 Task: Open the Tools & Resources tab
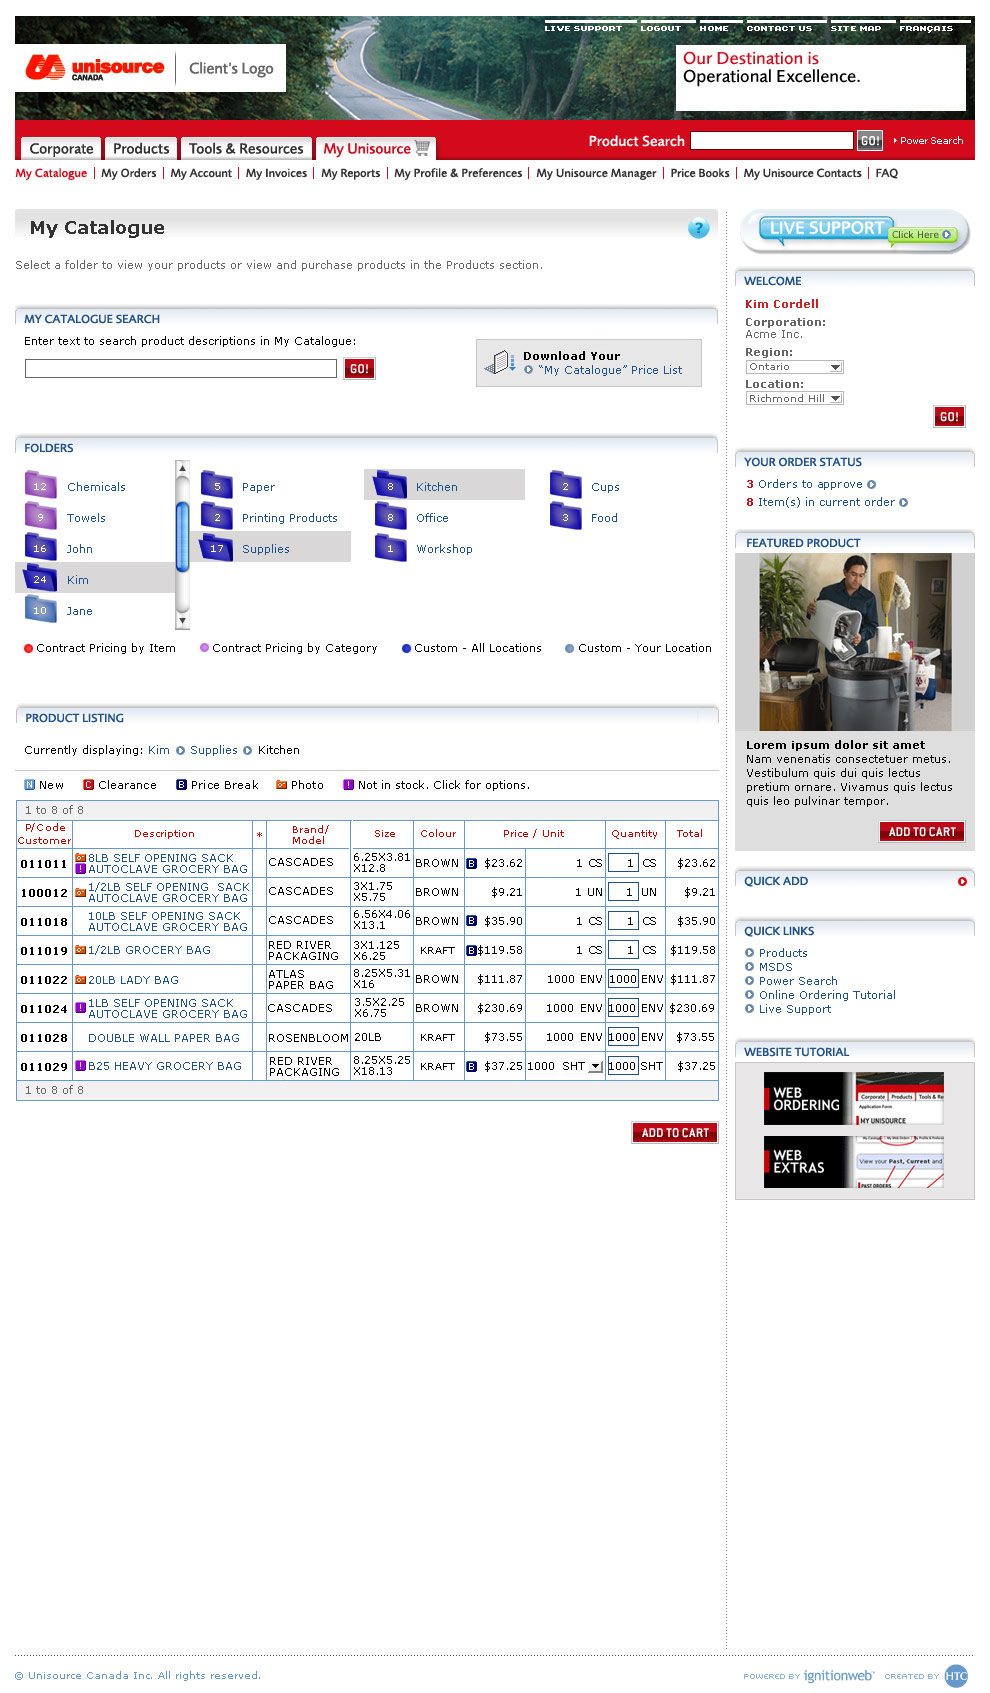coord(246,148)
